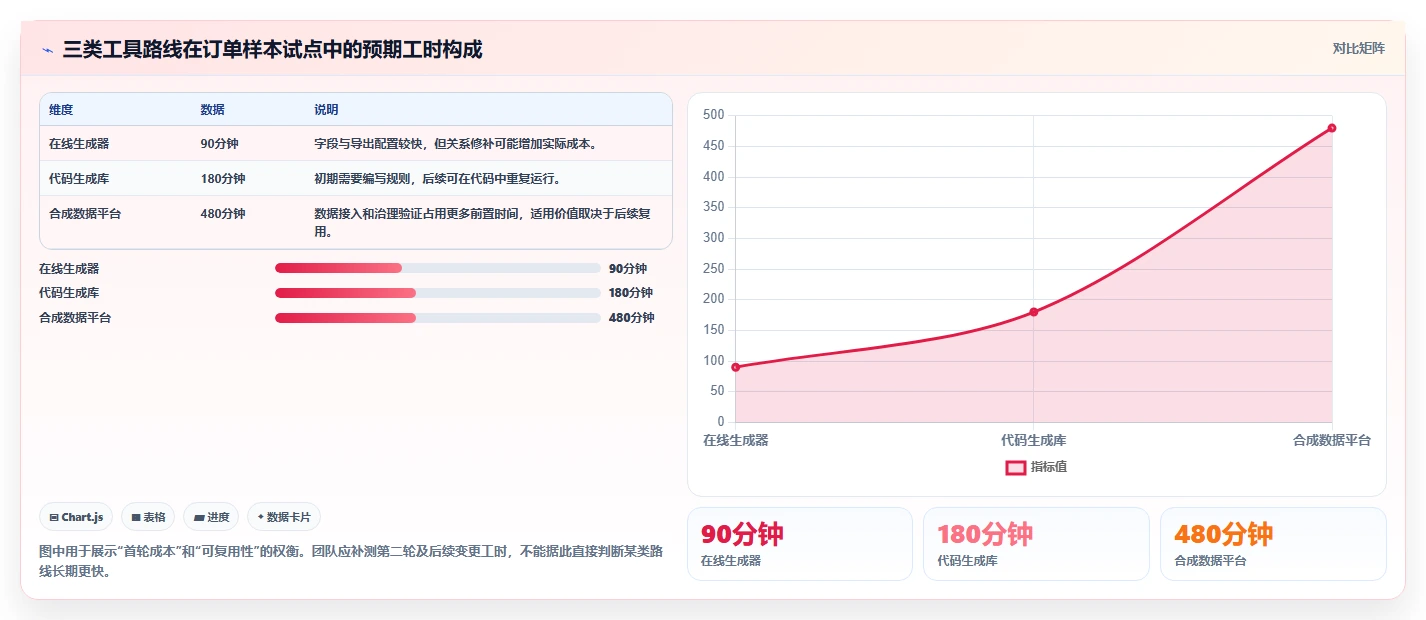Click the description starting 初期需要编写规则
Viewport: 1426px width, 620px height.
[437, 179]
